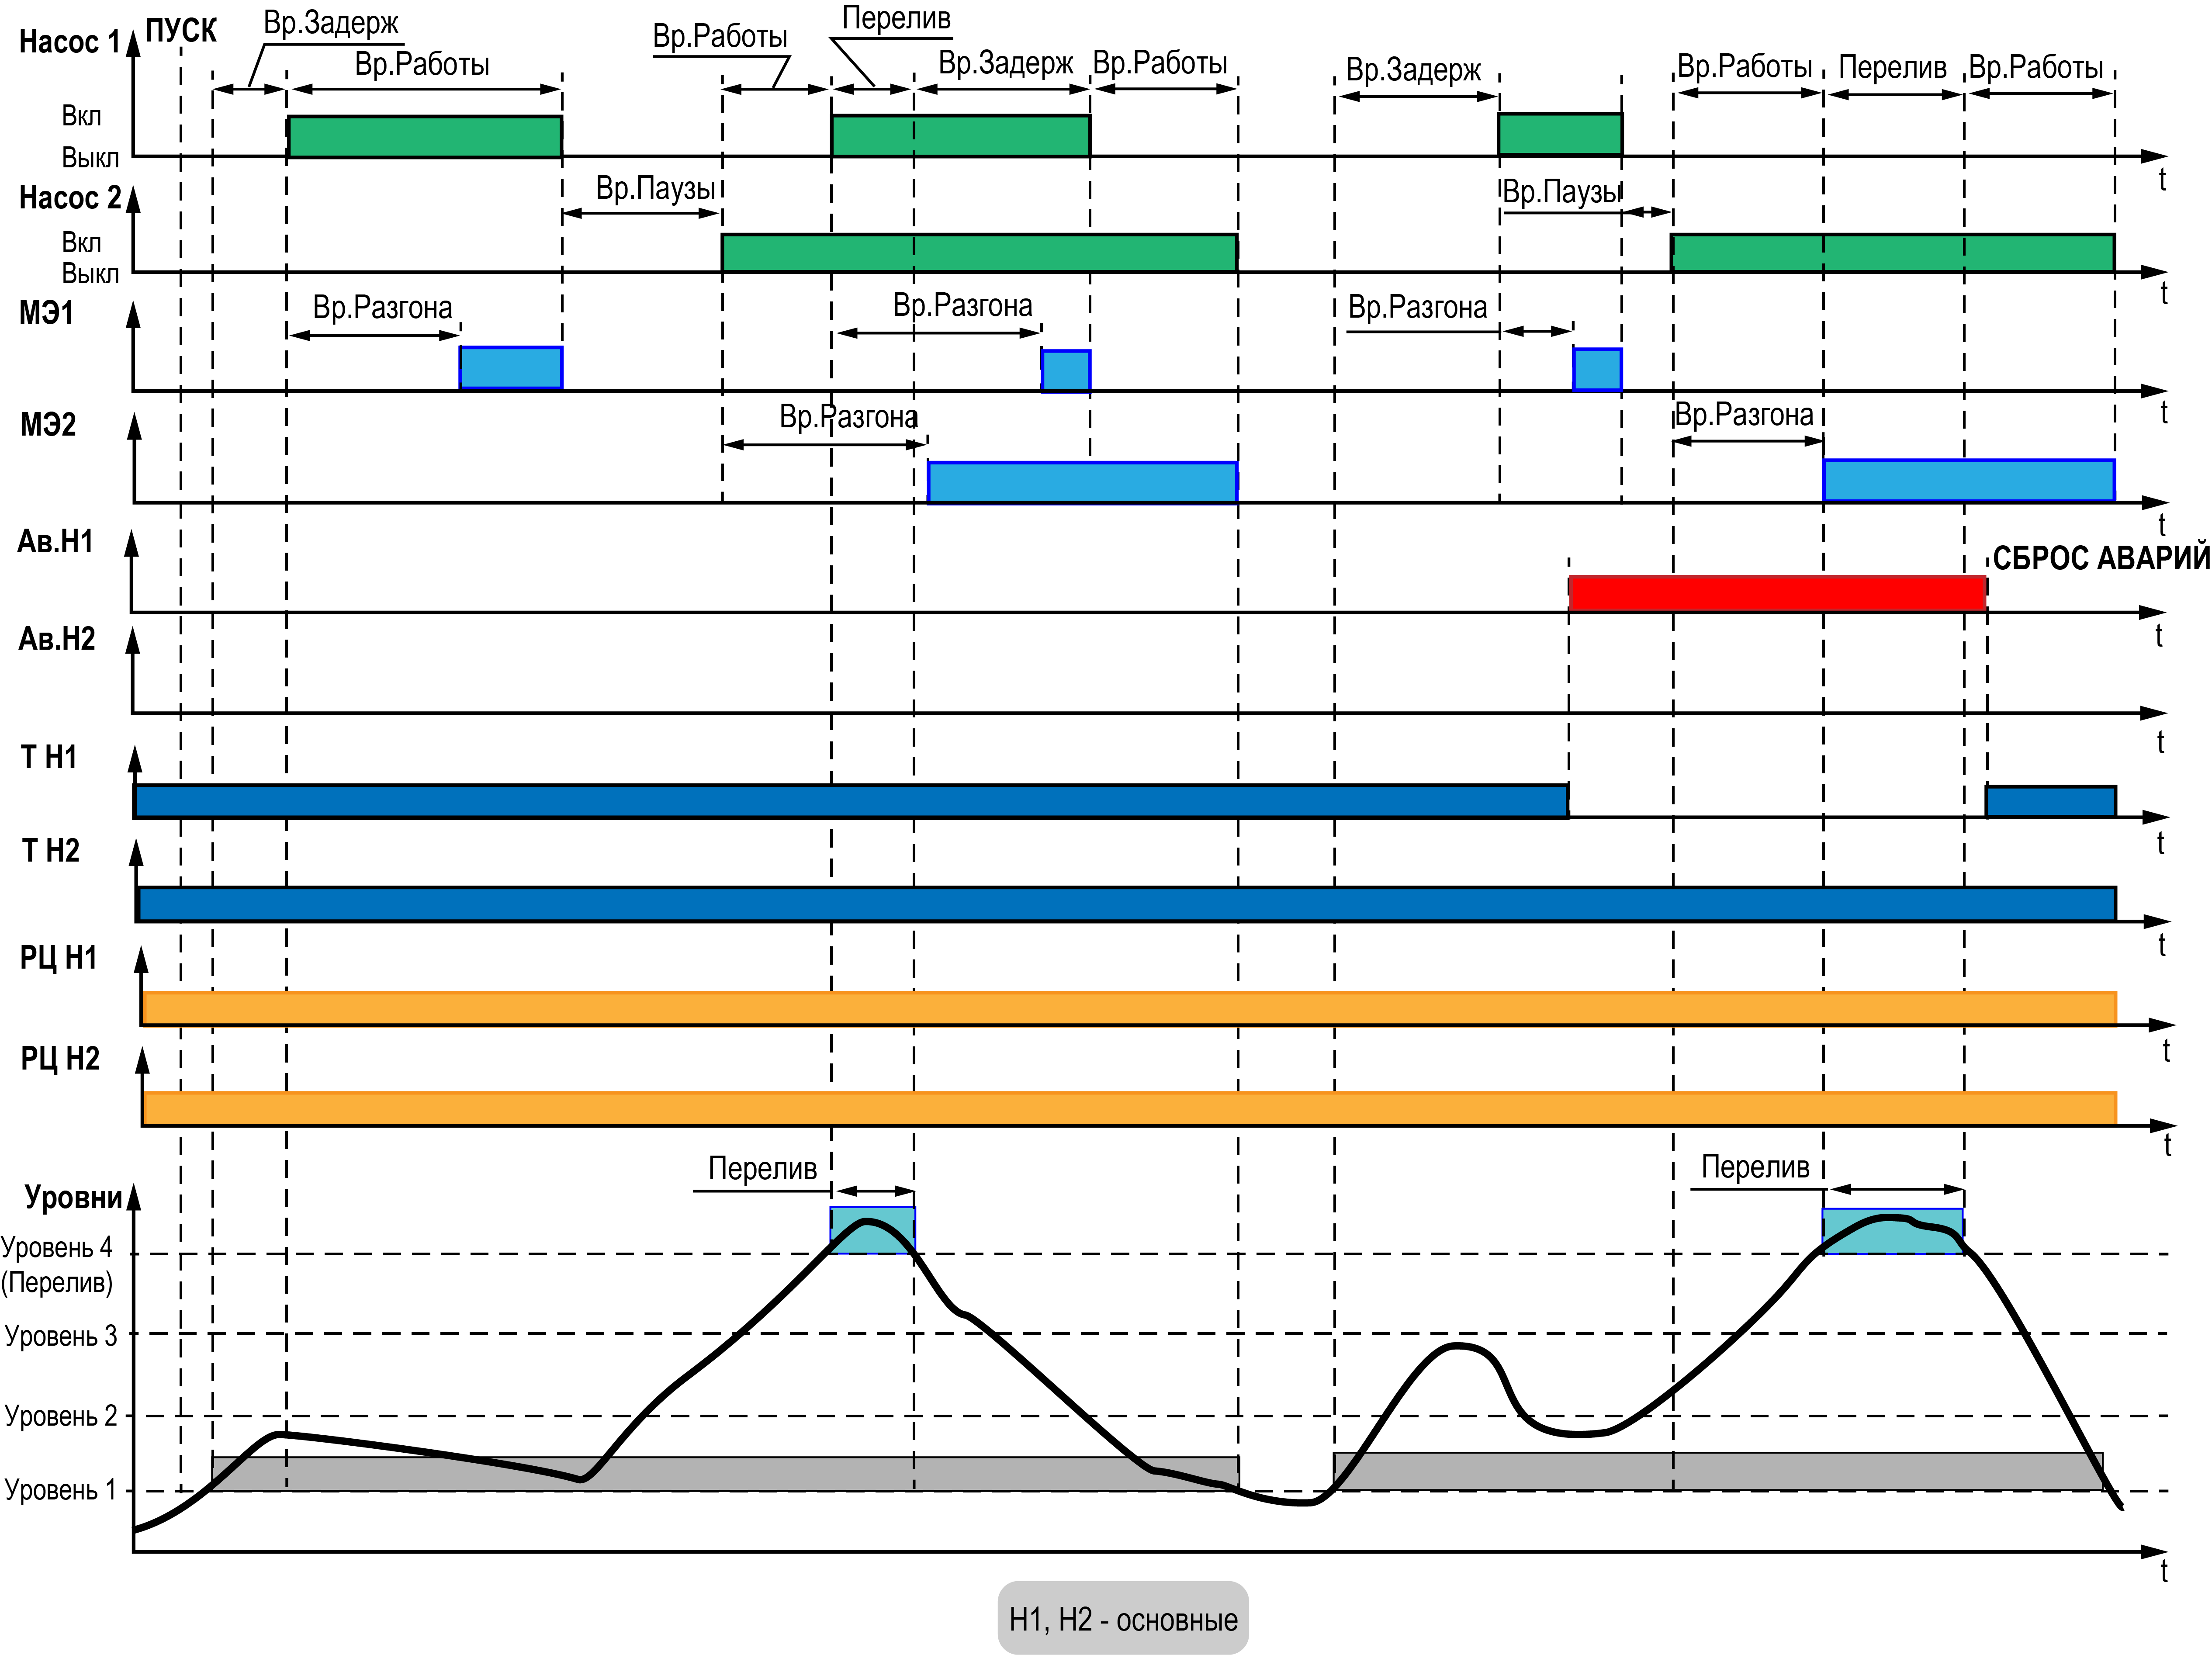
Task: Click the РЦ Н2 row label
Action: 60,1058
